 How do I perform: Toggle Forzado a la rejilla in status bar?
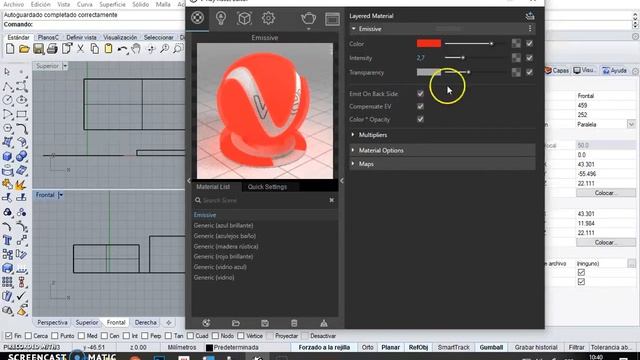tap(324, 347)
